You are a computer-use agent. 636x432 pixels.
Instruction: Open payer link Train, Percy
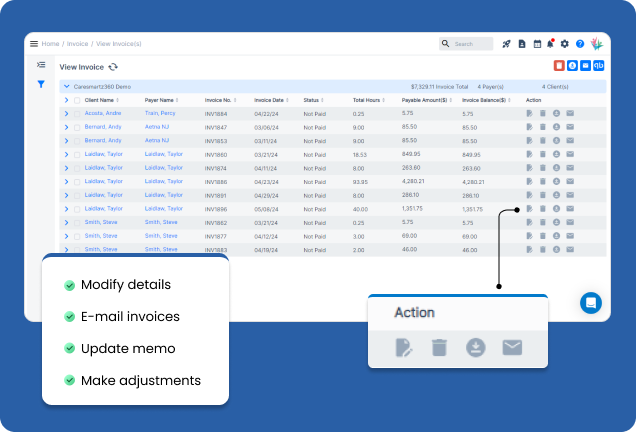coord(158,114)
